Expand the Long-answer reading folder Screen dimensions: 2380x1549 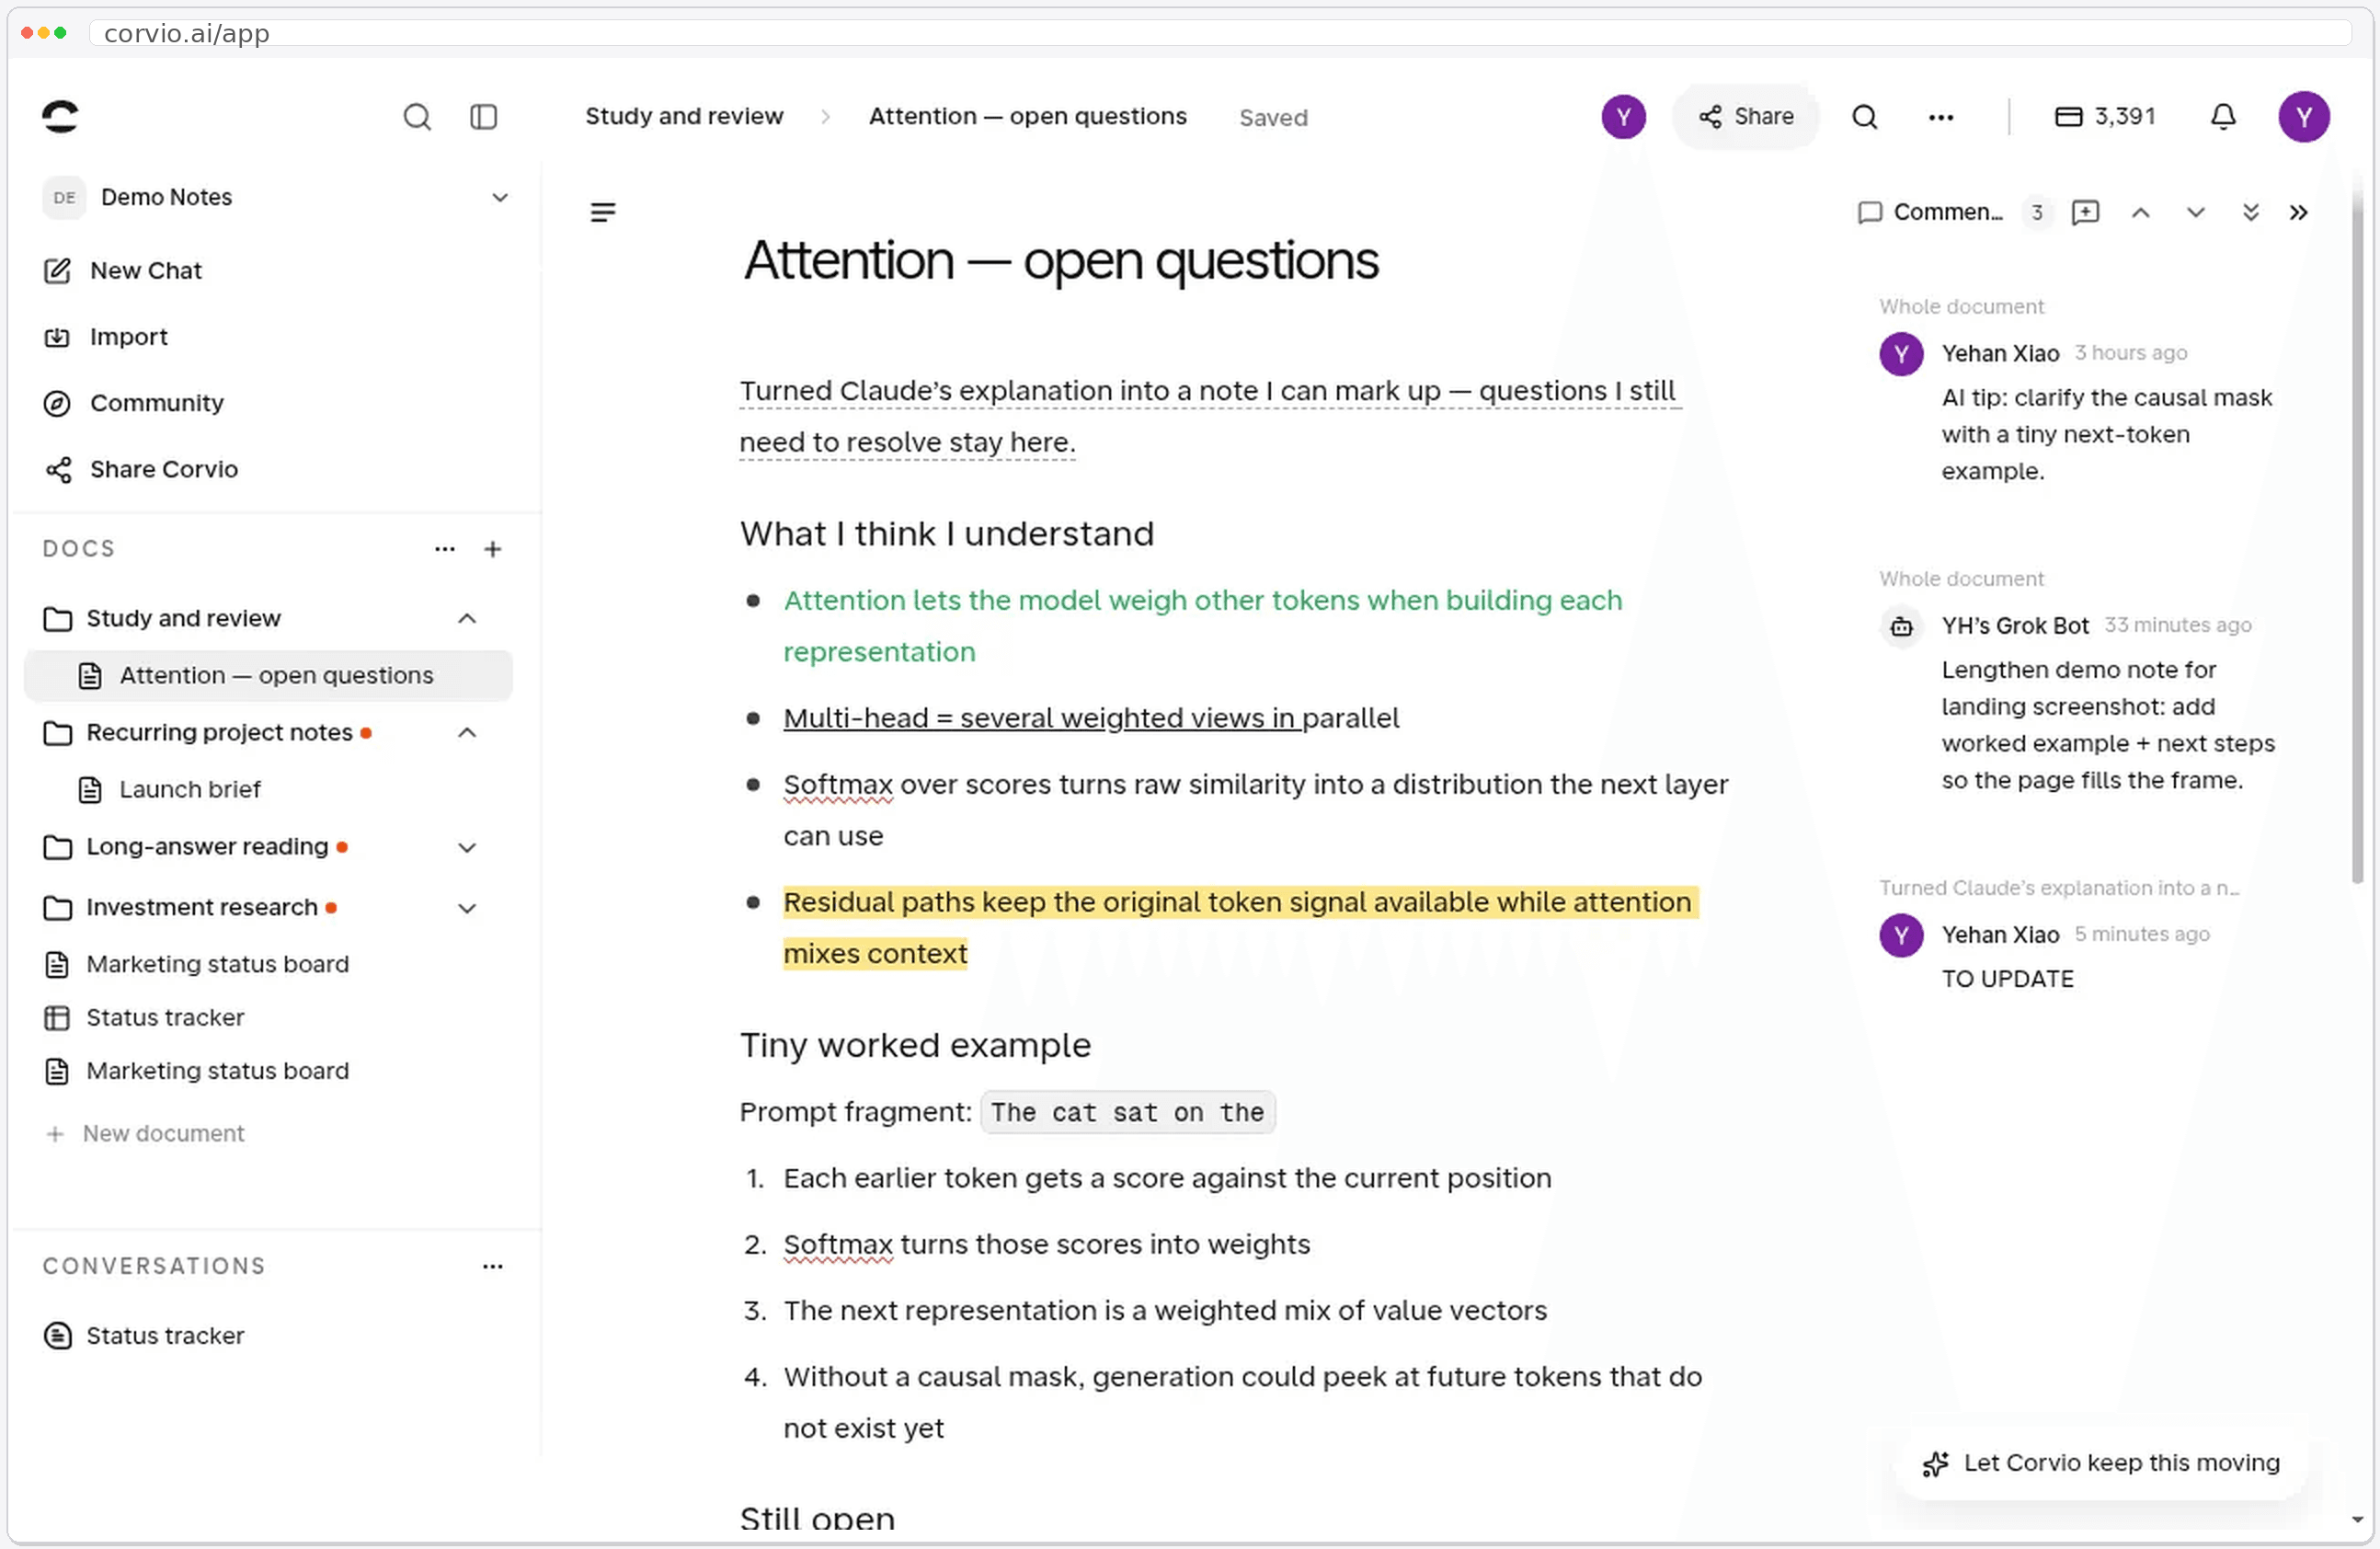(x=467, y=848)
